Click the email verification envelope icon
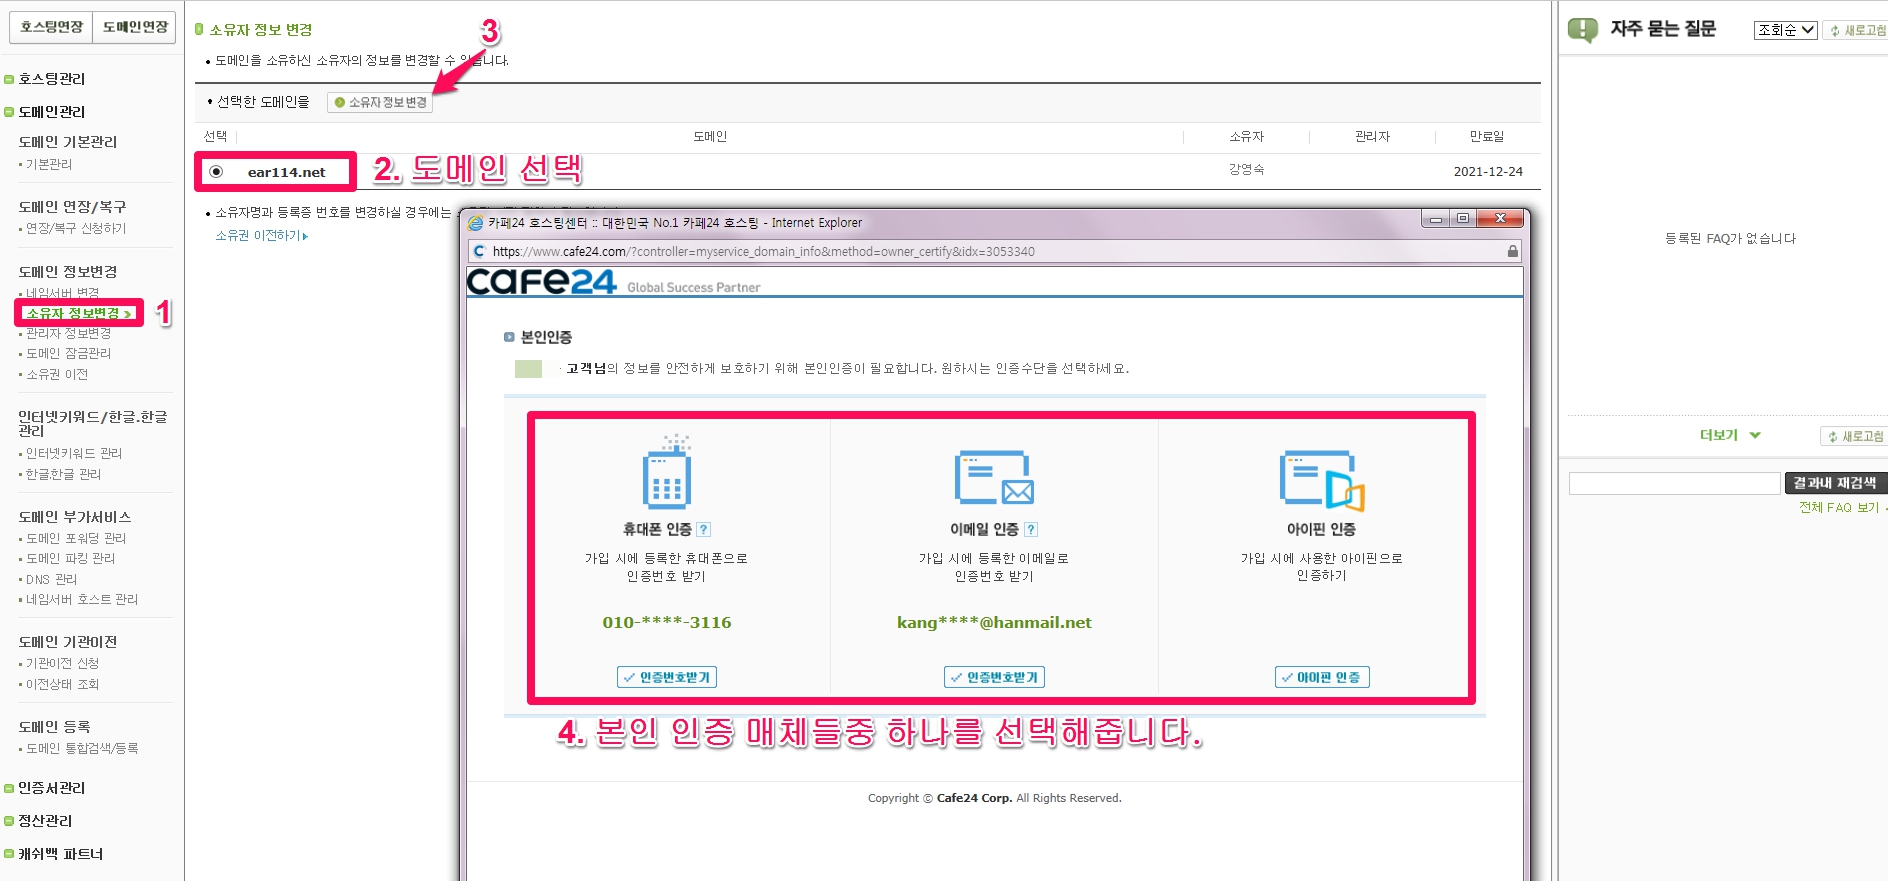This screenshot has height=881, width=1888. 993,478
